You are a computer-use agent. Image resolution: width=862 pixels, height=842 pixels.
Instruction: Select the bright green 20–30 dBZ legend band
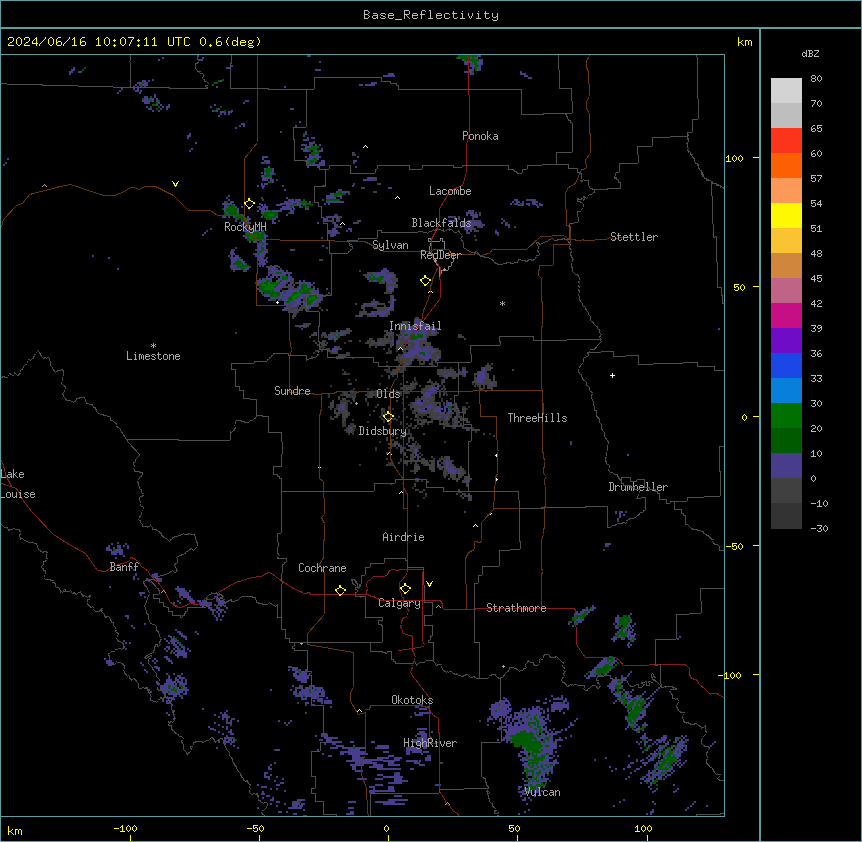click(x=786, y=416)
